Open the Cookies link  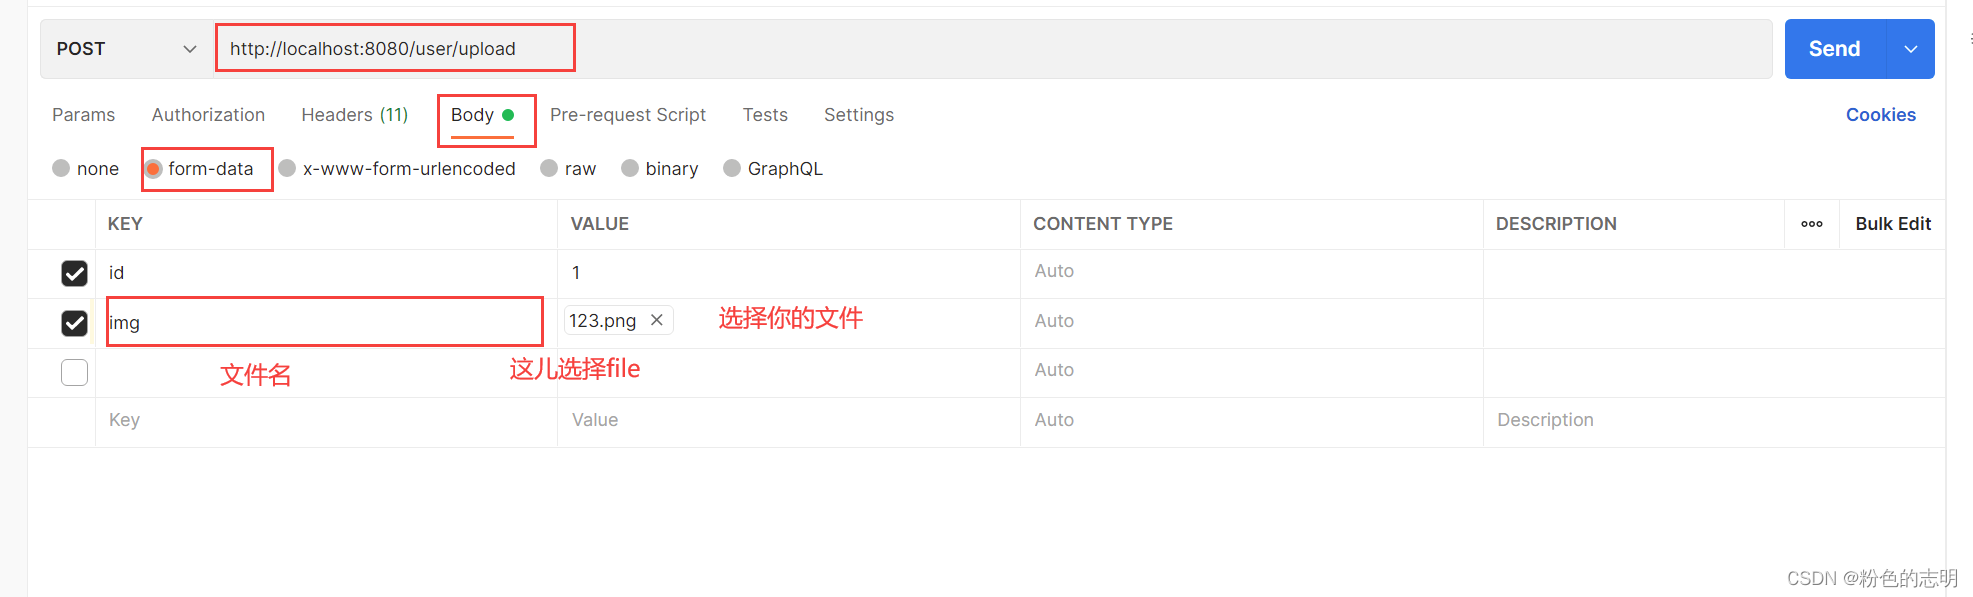(1881, 115)
